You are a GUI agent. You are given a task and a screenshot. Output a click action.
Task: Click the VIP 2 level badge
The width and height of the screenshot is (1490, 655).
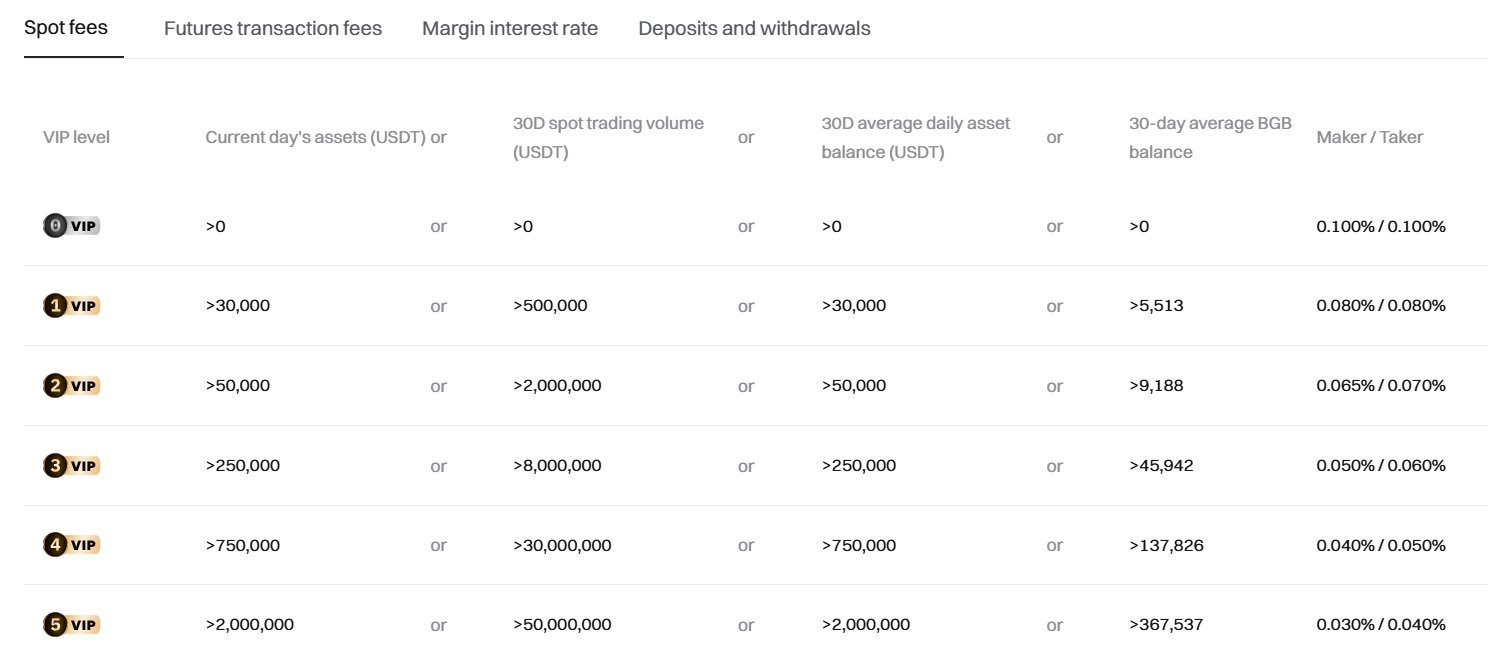(72, 386)
